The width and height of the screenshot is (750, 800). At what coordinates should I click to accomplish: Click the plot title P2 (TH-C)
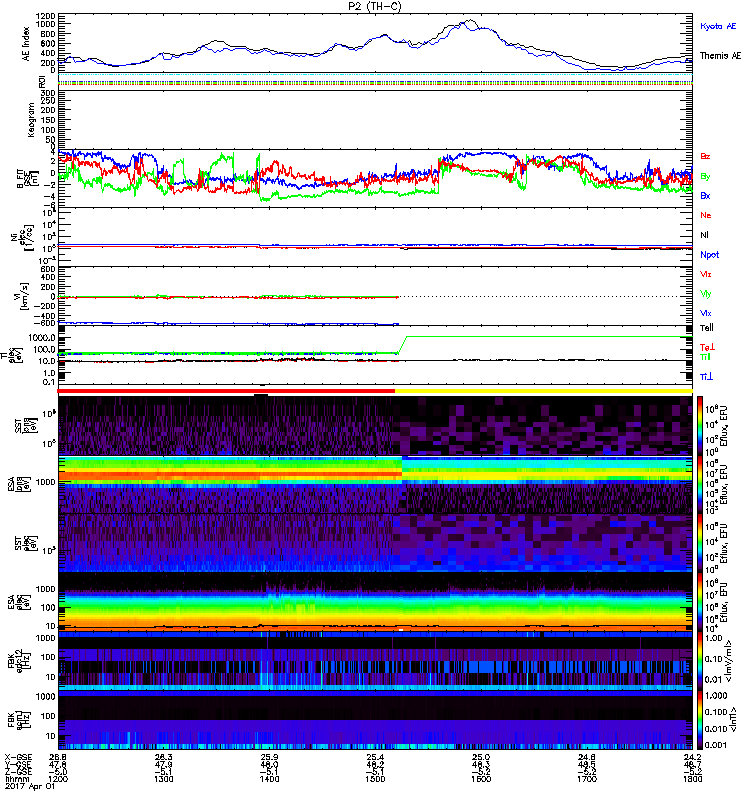tap(375, 6)
